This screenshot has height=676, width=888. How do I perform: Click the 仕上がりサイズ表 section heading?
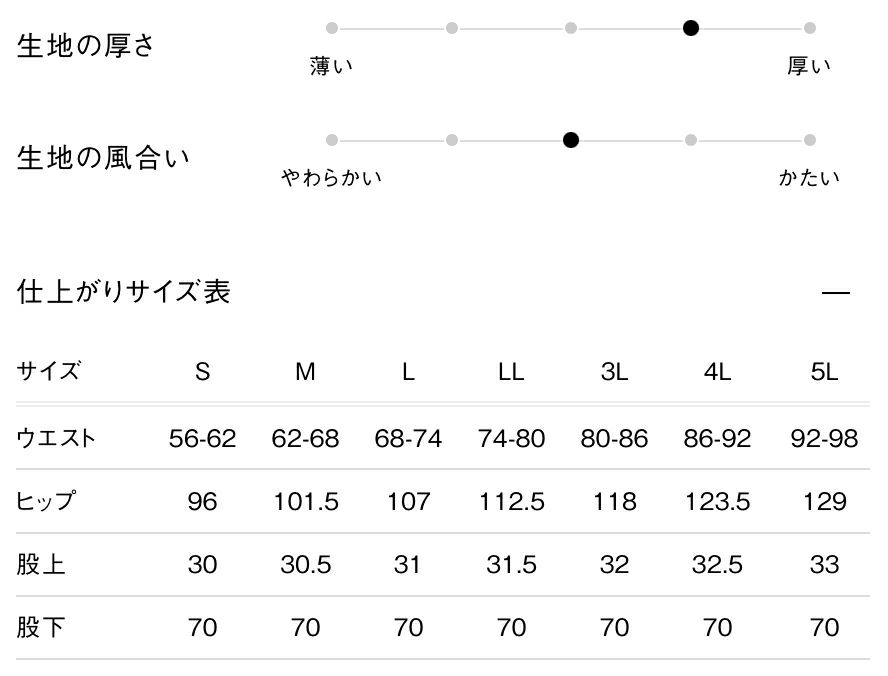[x=124, y=292]
